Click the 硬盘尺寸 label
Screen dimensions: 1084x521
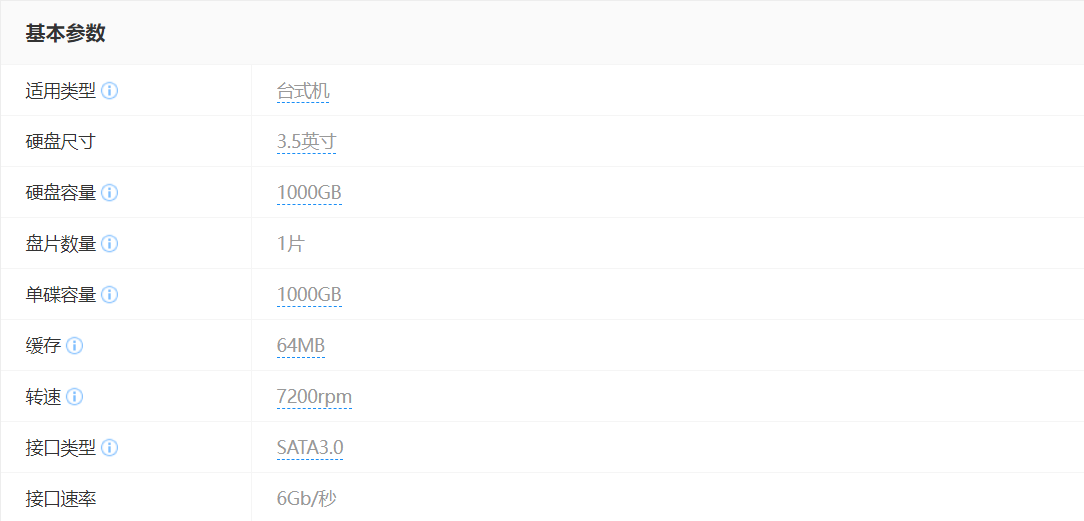click(60, 142)
